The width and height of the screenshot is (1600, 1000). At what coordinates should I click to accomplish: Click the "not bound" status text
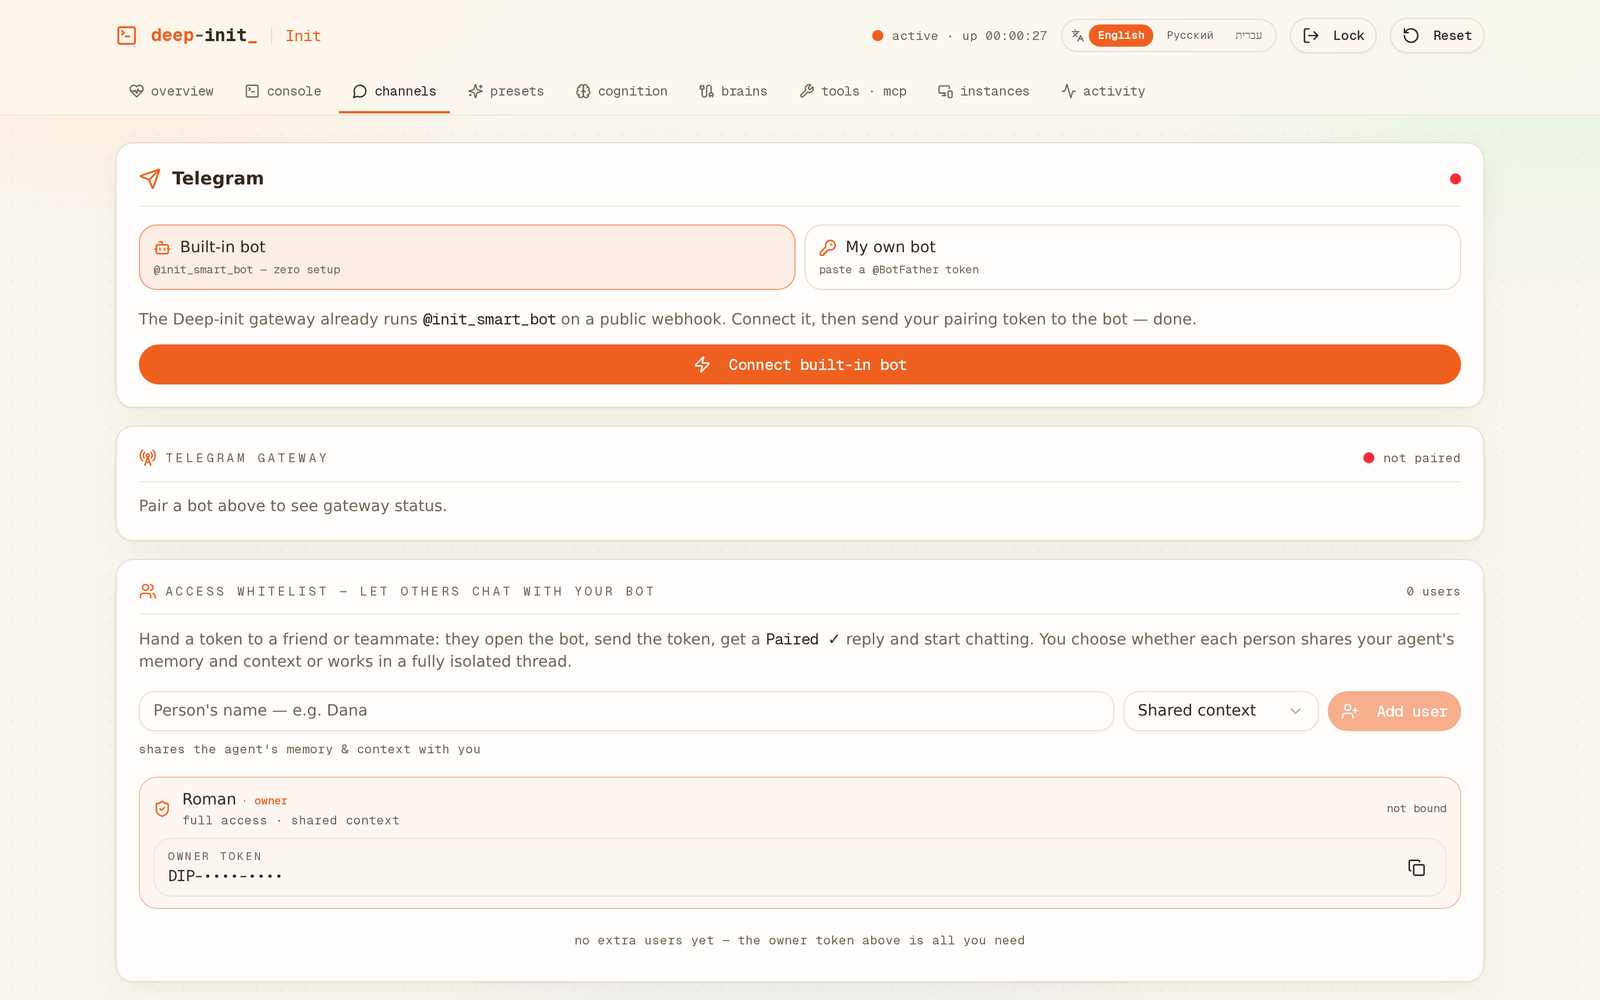(x=1416, y=809)
